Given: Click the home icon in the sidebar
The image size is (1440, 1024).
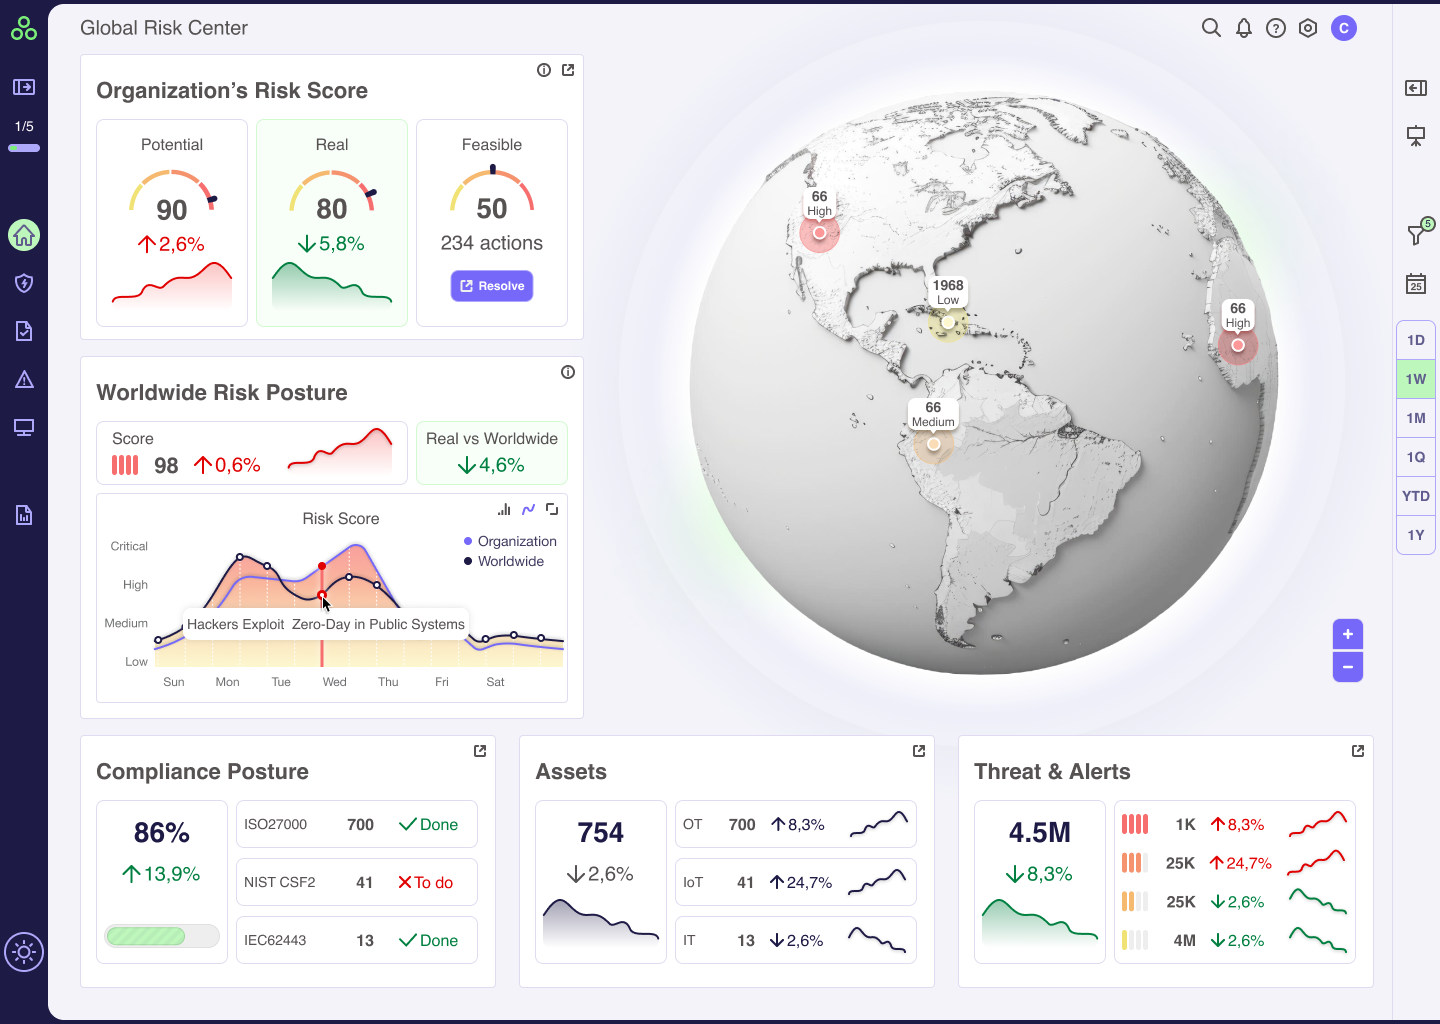Looking at the screenshot, I should click(x=24, y=235).
